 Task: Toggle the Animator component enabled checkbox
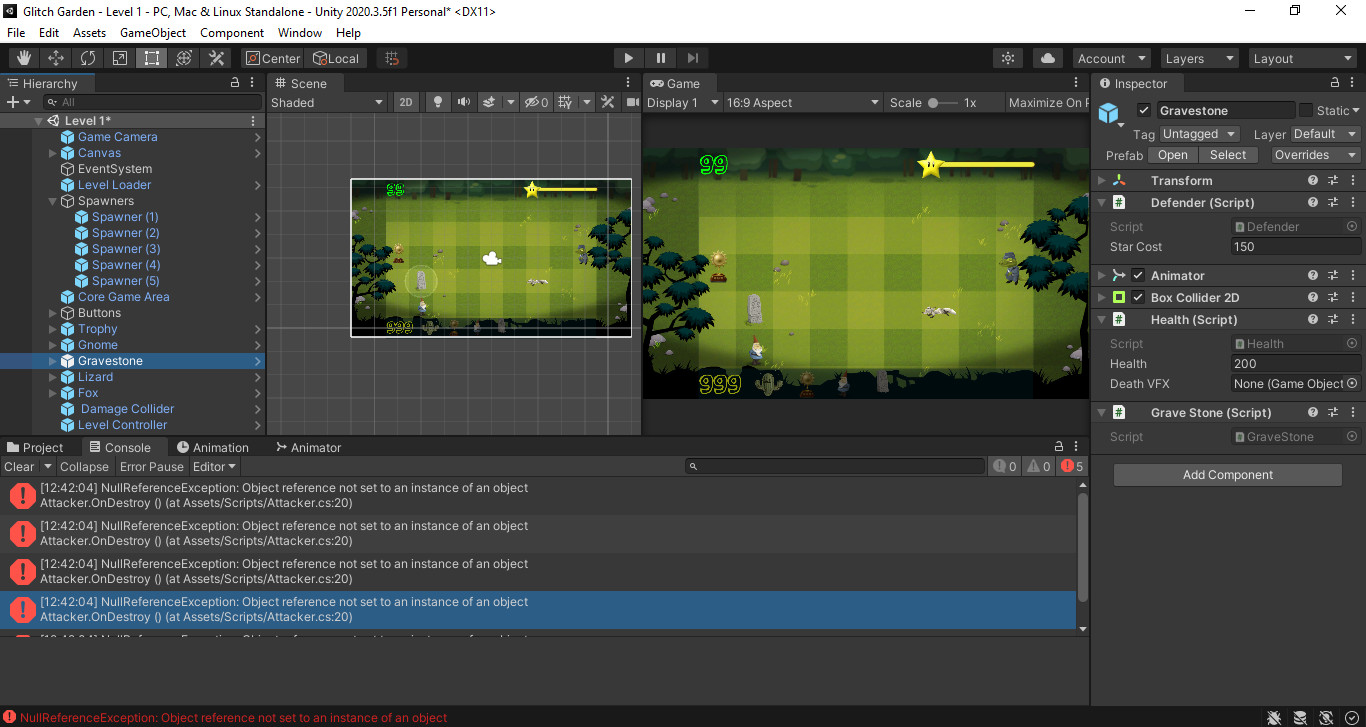pyautogui.click(x=1137, y=275)
